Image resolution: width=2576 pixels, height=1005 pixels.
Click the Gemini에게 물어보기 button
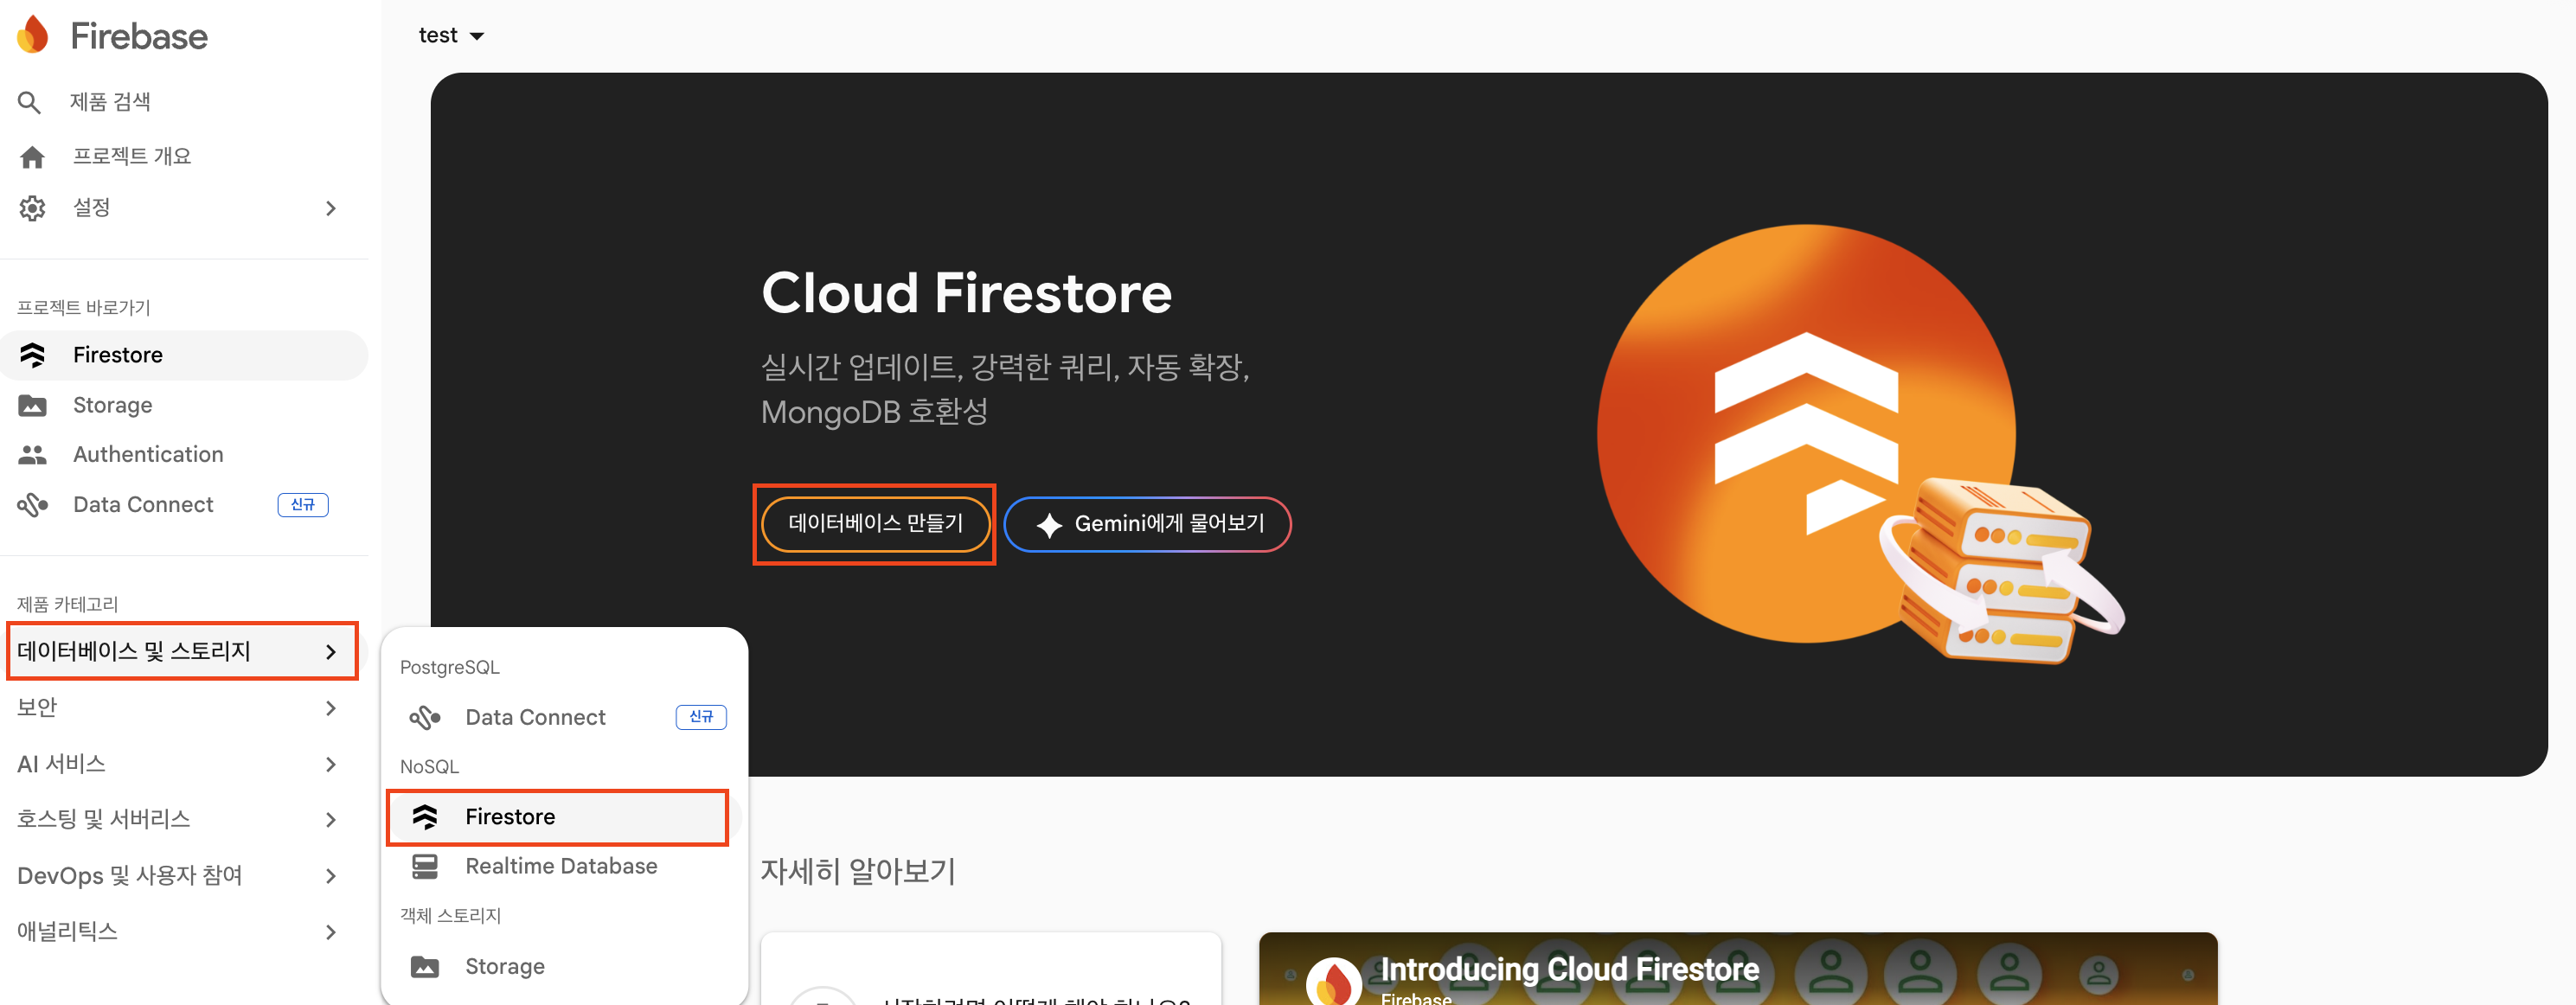1148,524
